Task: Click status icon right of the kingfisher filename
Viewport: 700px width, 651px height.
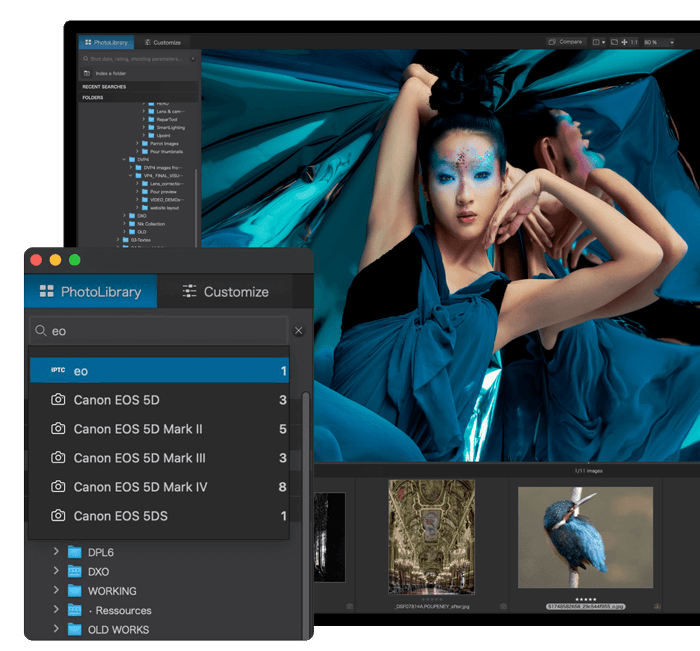Action: 657,606
